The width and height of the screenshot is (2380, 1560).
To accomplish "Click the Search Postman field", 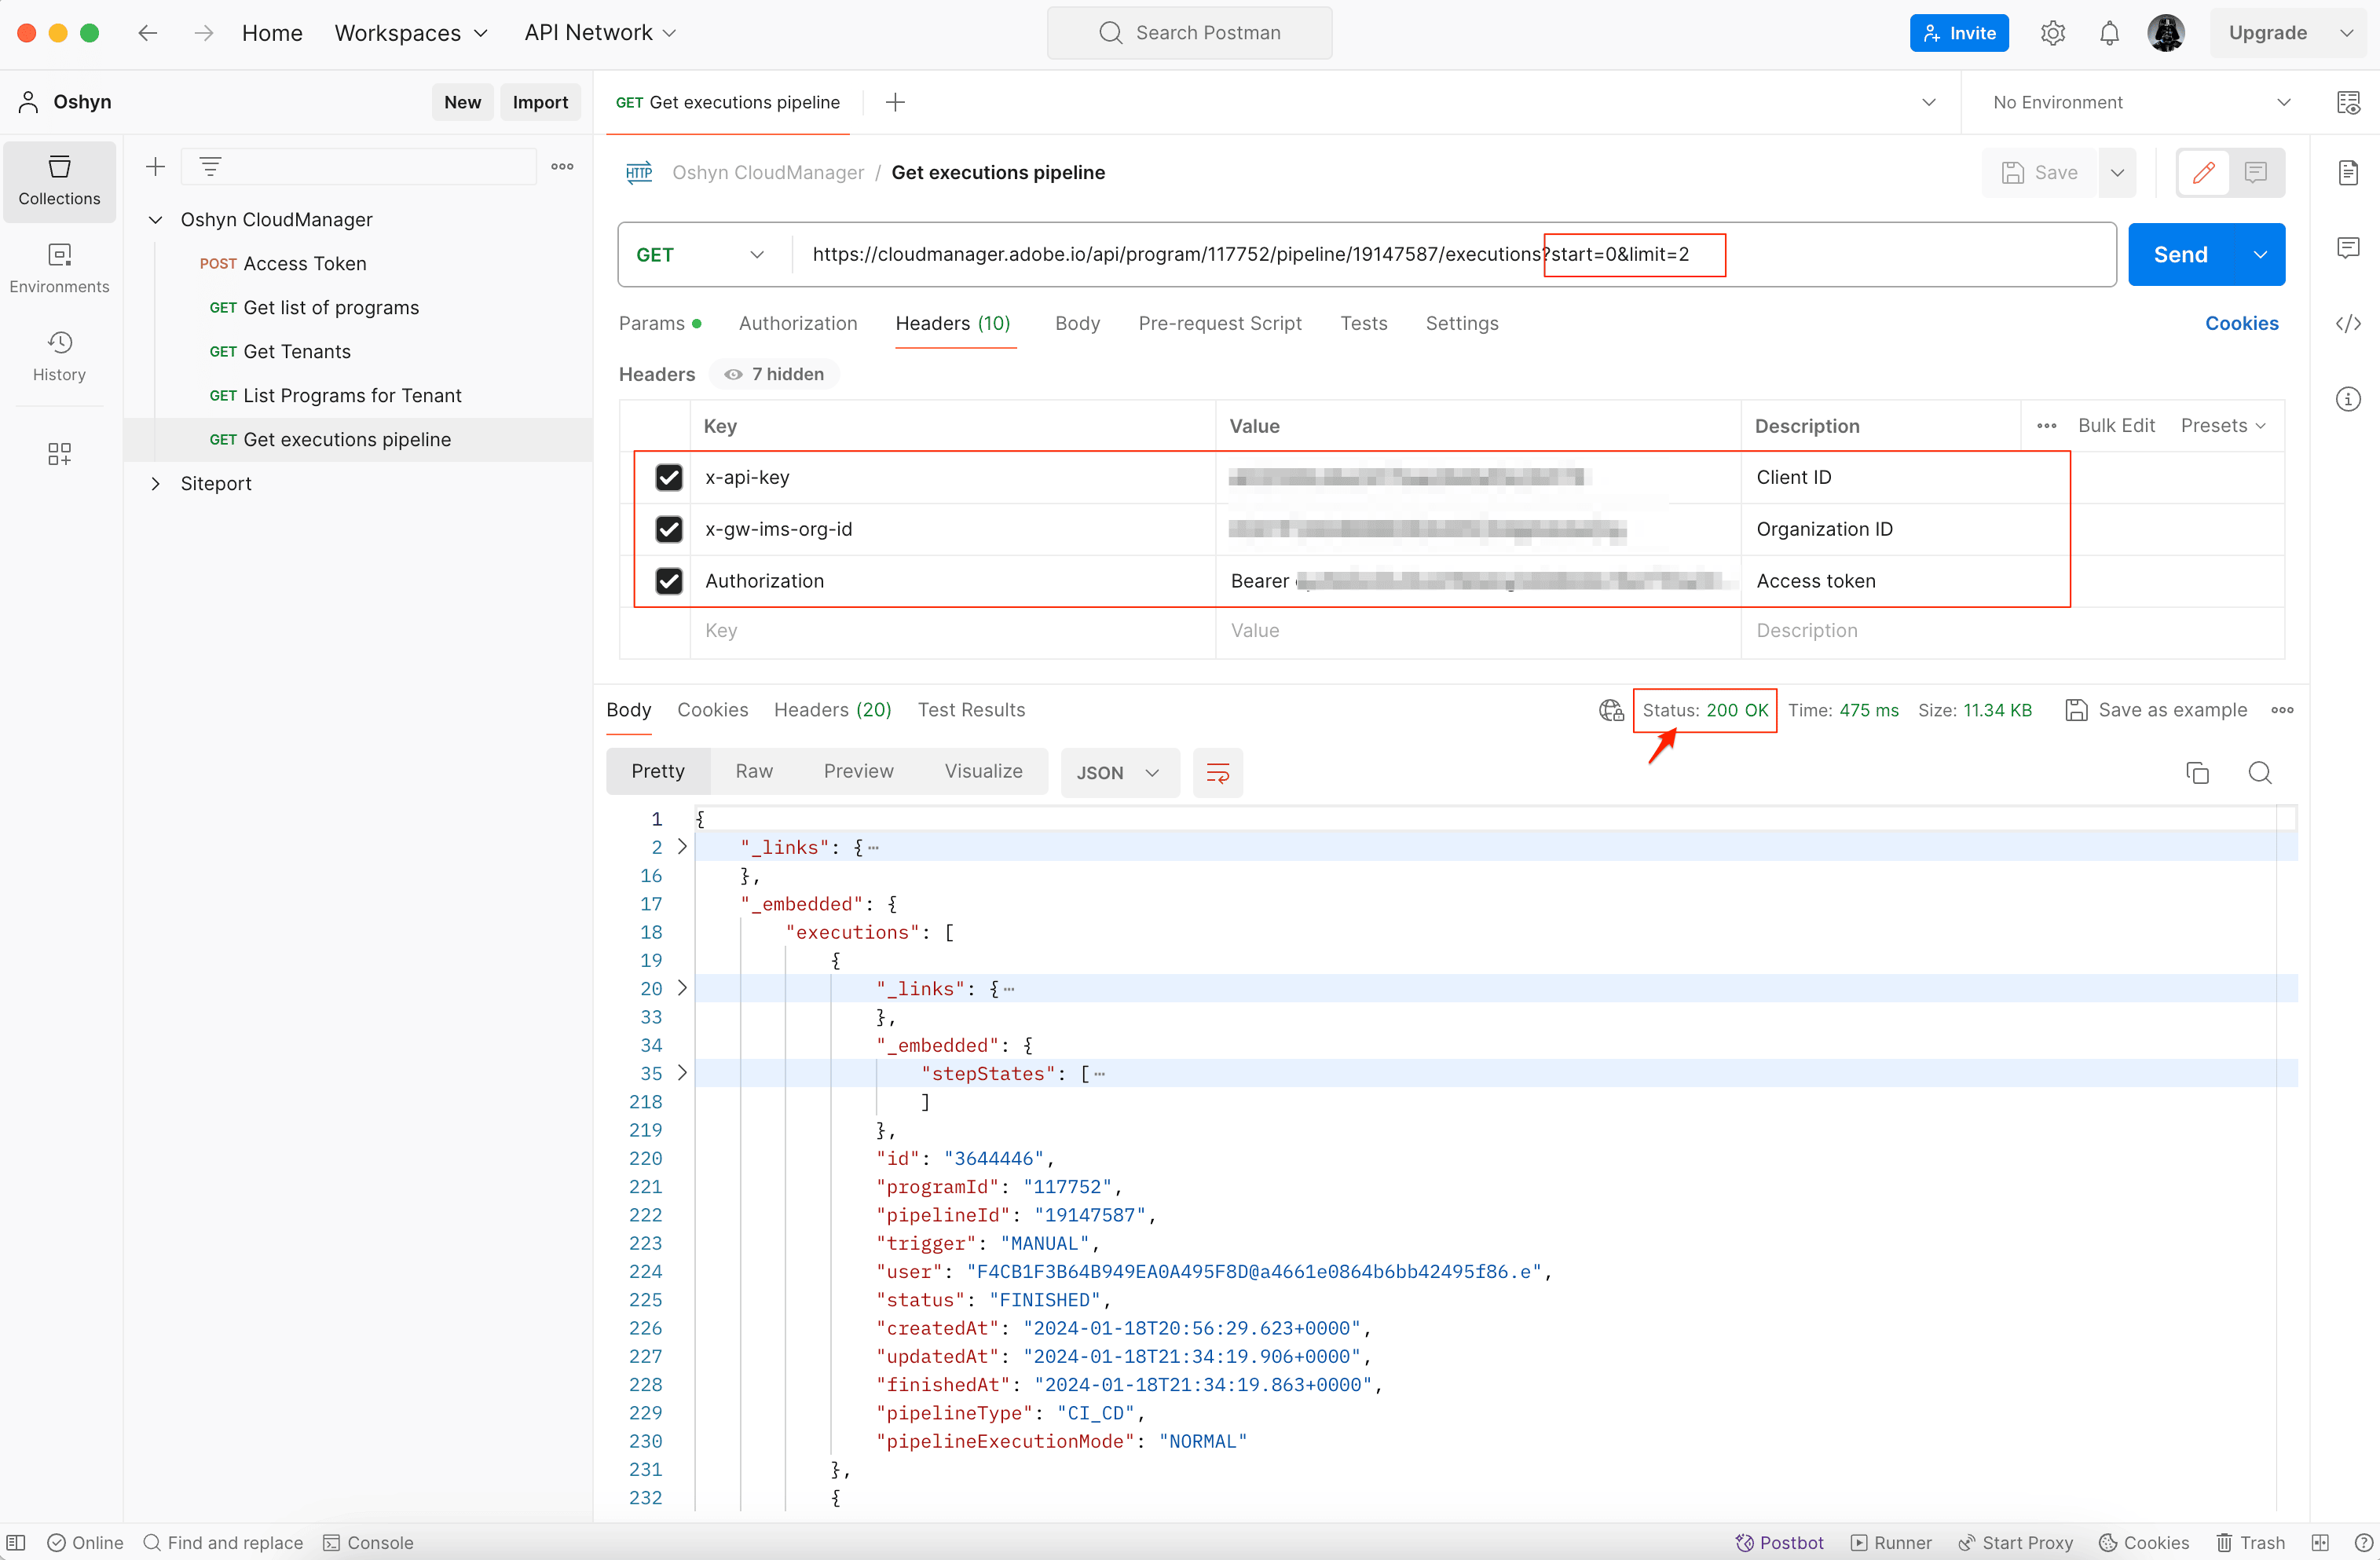I will 1189,33.
